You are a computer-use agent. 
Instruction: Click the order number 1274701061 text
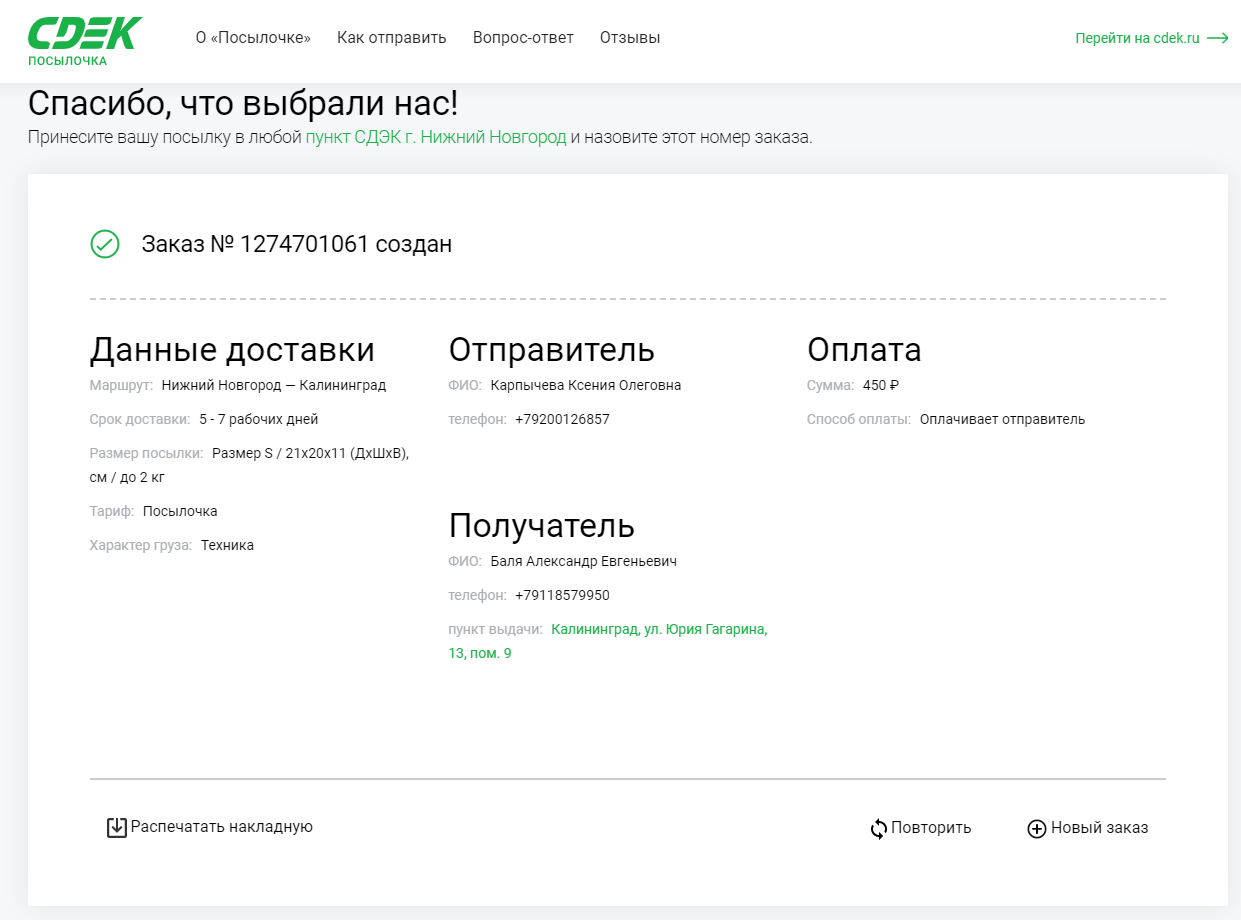click(x=305, y=244)
